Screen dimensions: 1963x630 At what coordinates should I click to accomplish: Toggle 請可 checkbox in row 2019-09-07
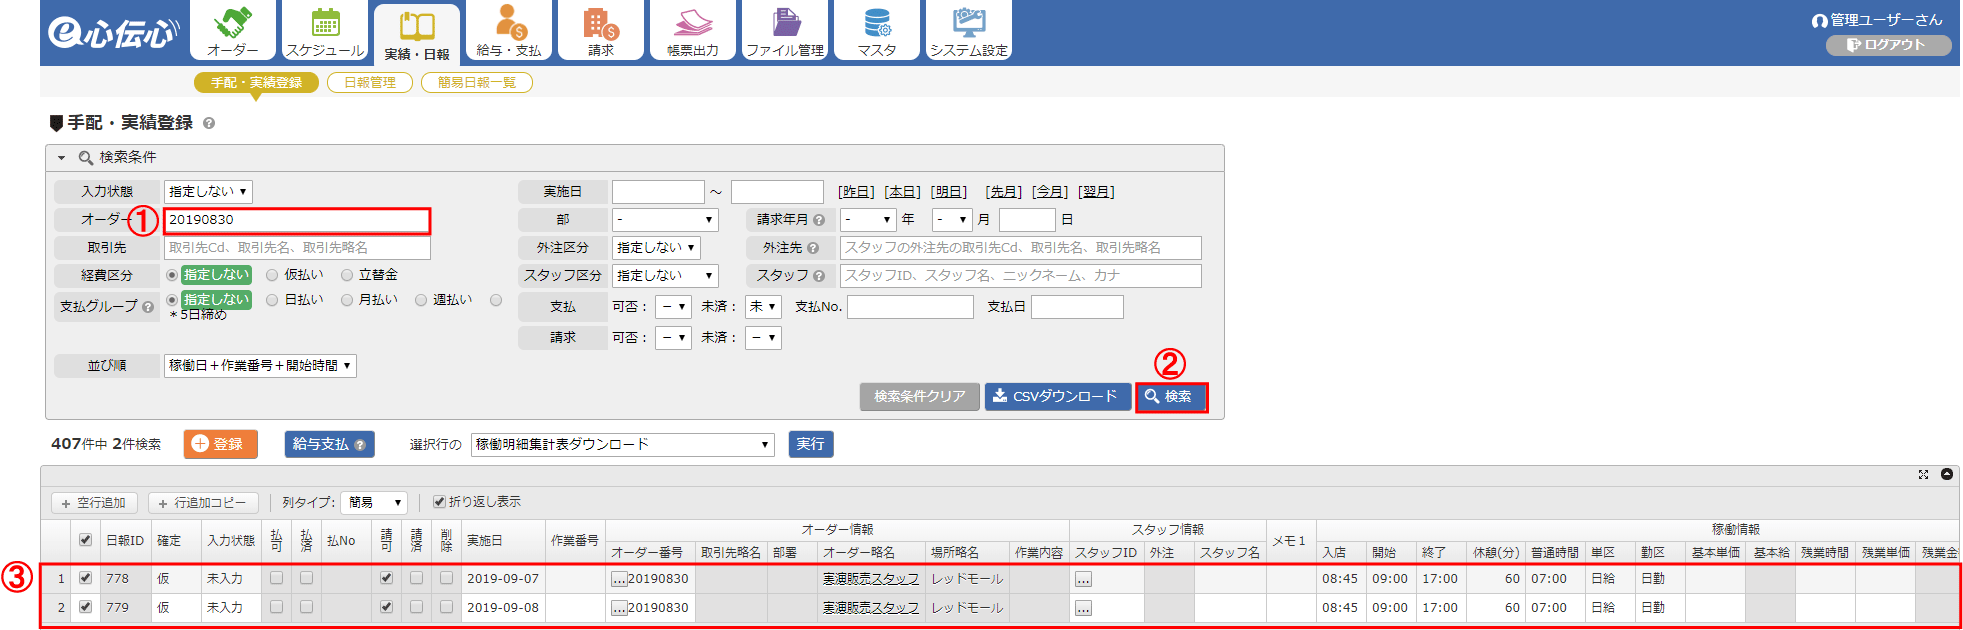point(386,578)
